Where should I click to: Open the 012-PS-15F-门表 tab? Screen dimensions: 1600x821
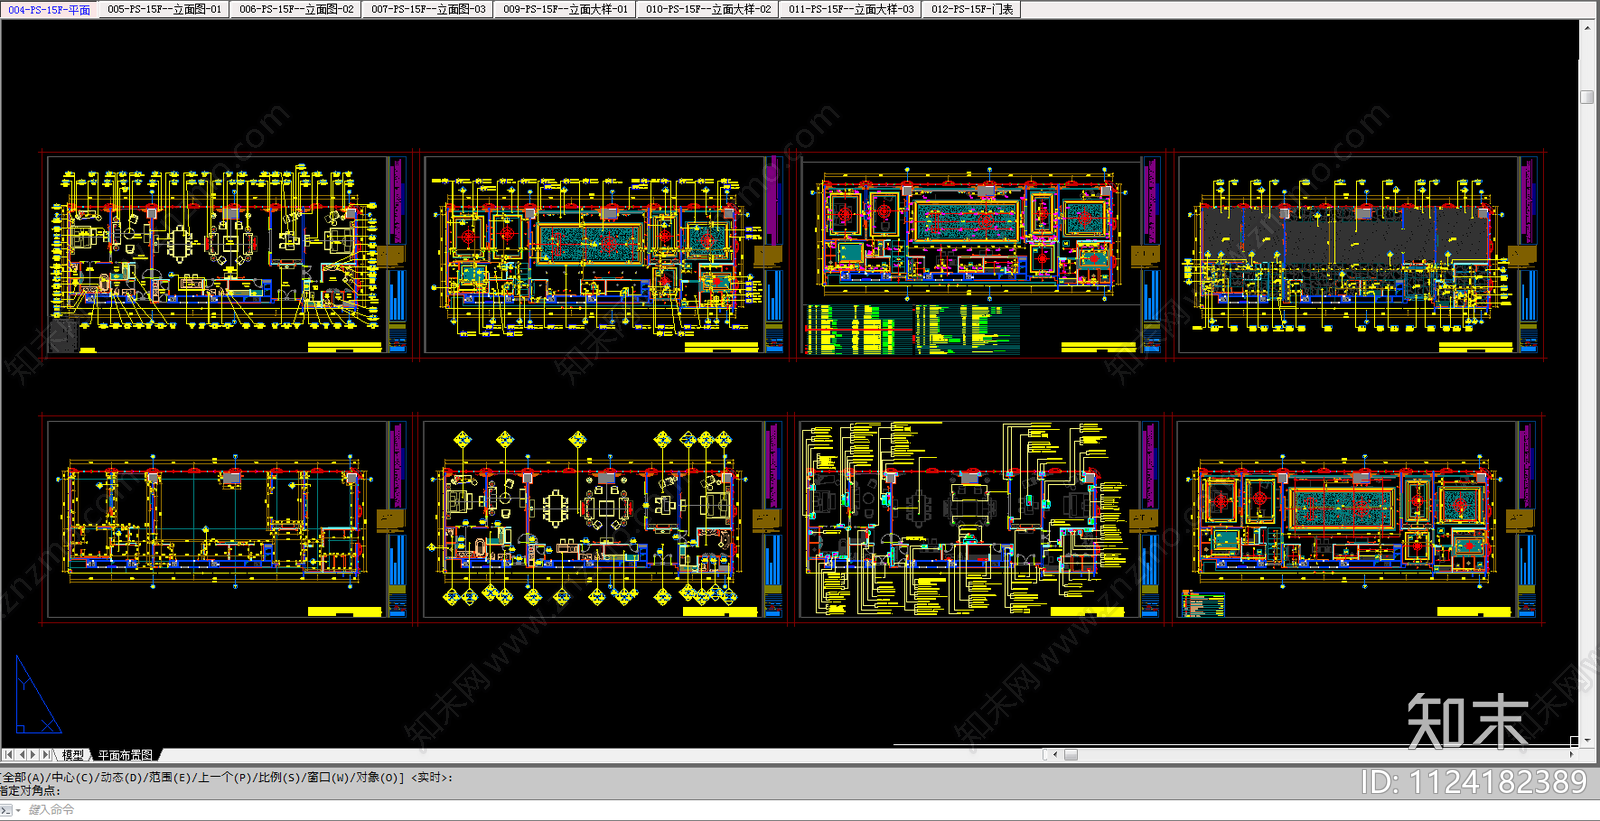click(x=972, y=9)
